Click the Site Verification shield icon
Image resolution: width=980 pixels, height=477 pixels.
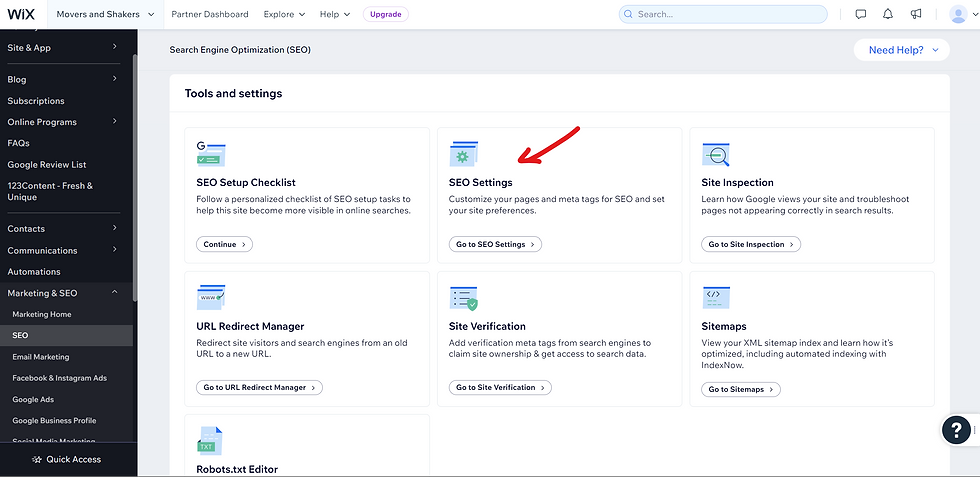click(464, 298)
